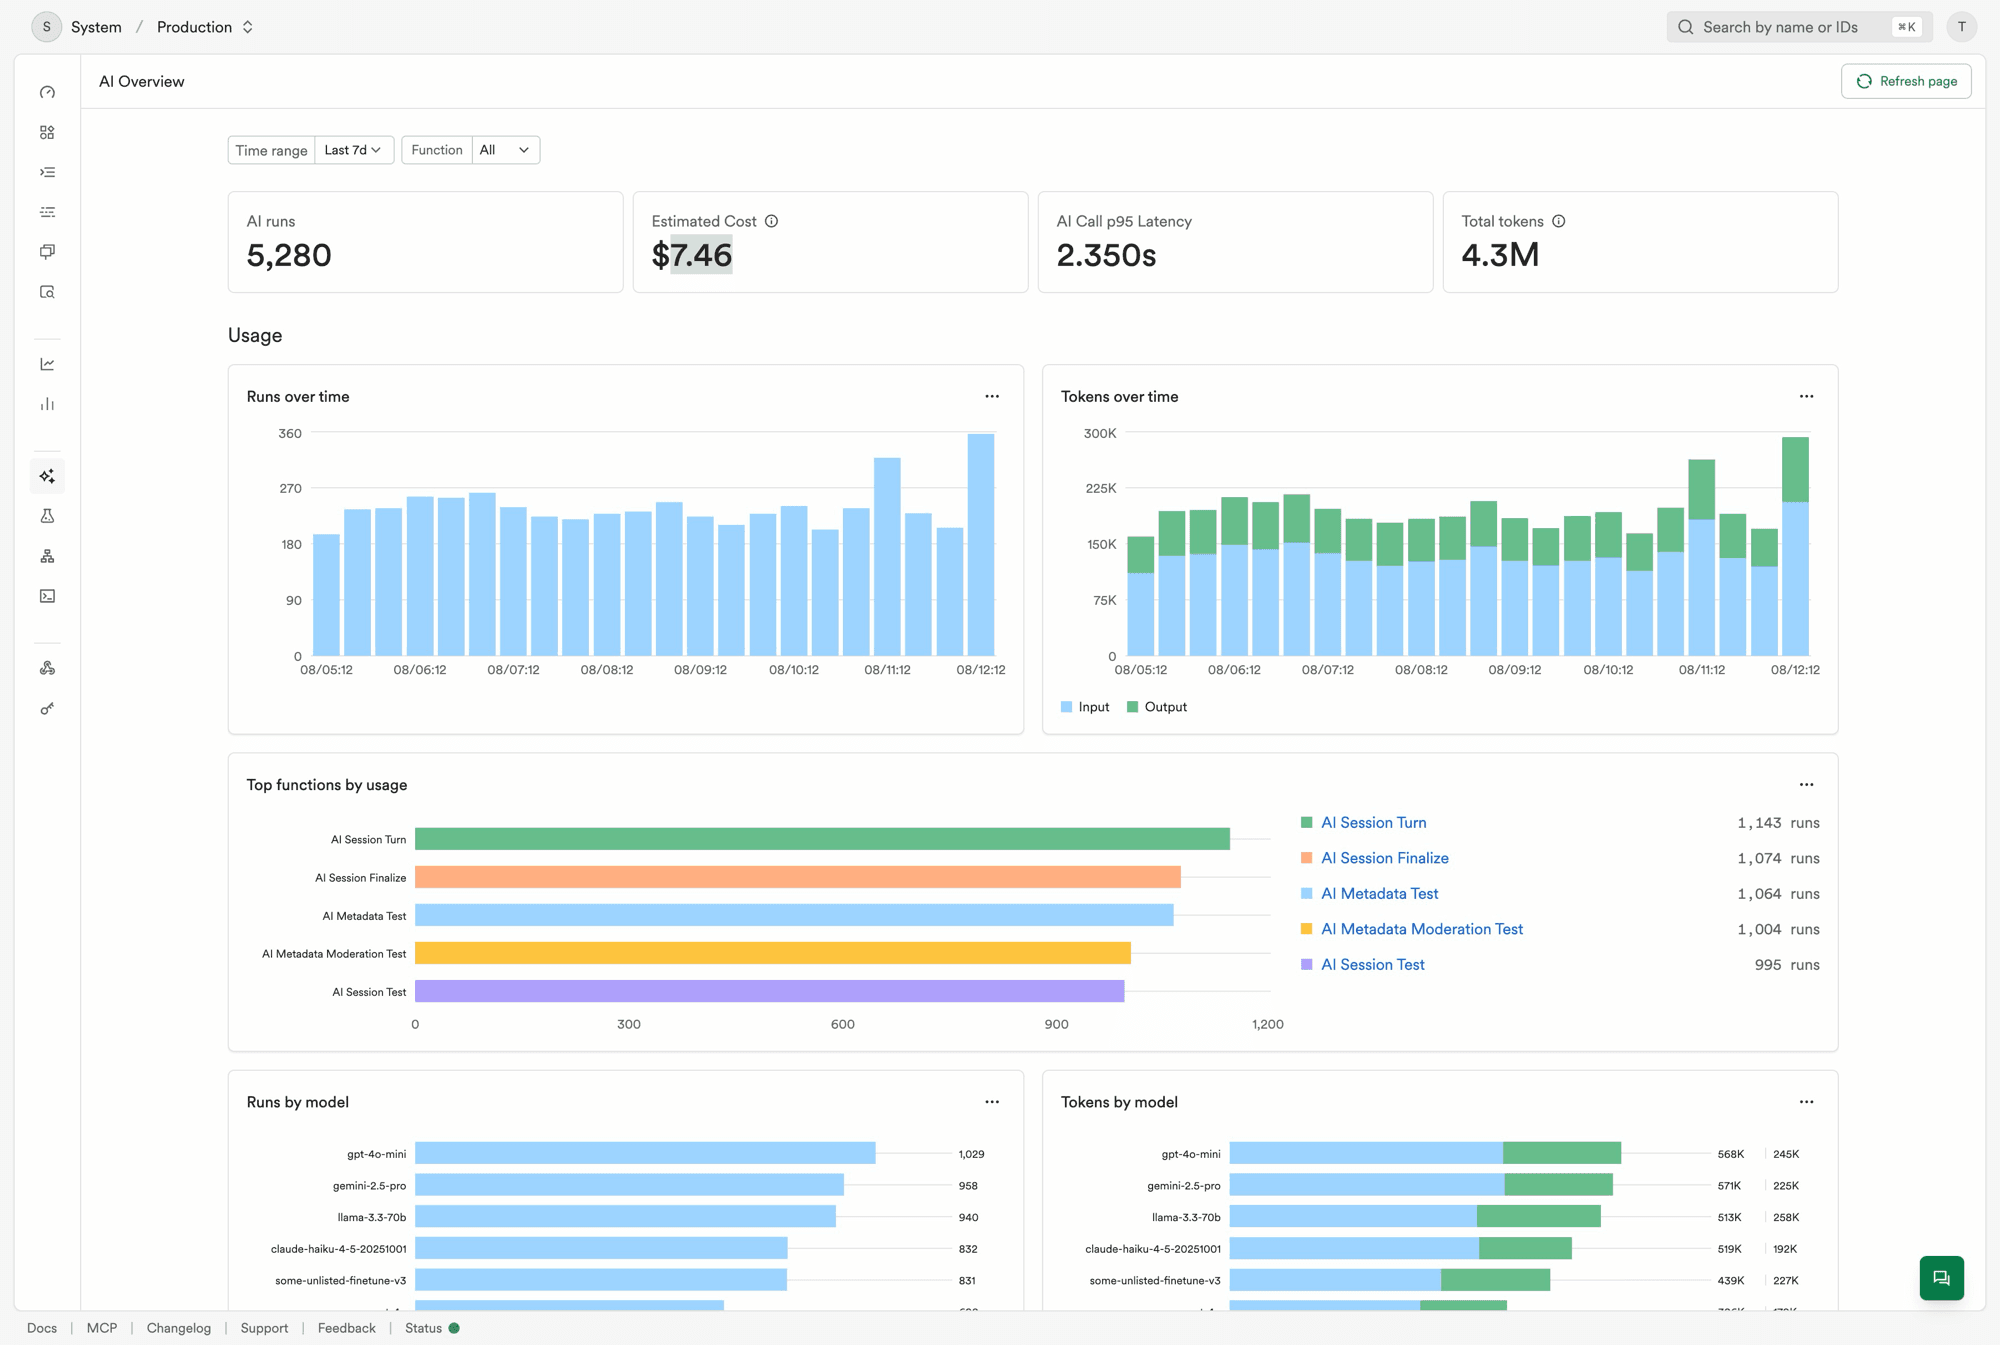Click the T user avatar
The height and width of the screenshot is (1345, 2000).
pyautogui.click(x=1961, y=27)
